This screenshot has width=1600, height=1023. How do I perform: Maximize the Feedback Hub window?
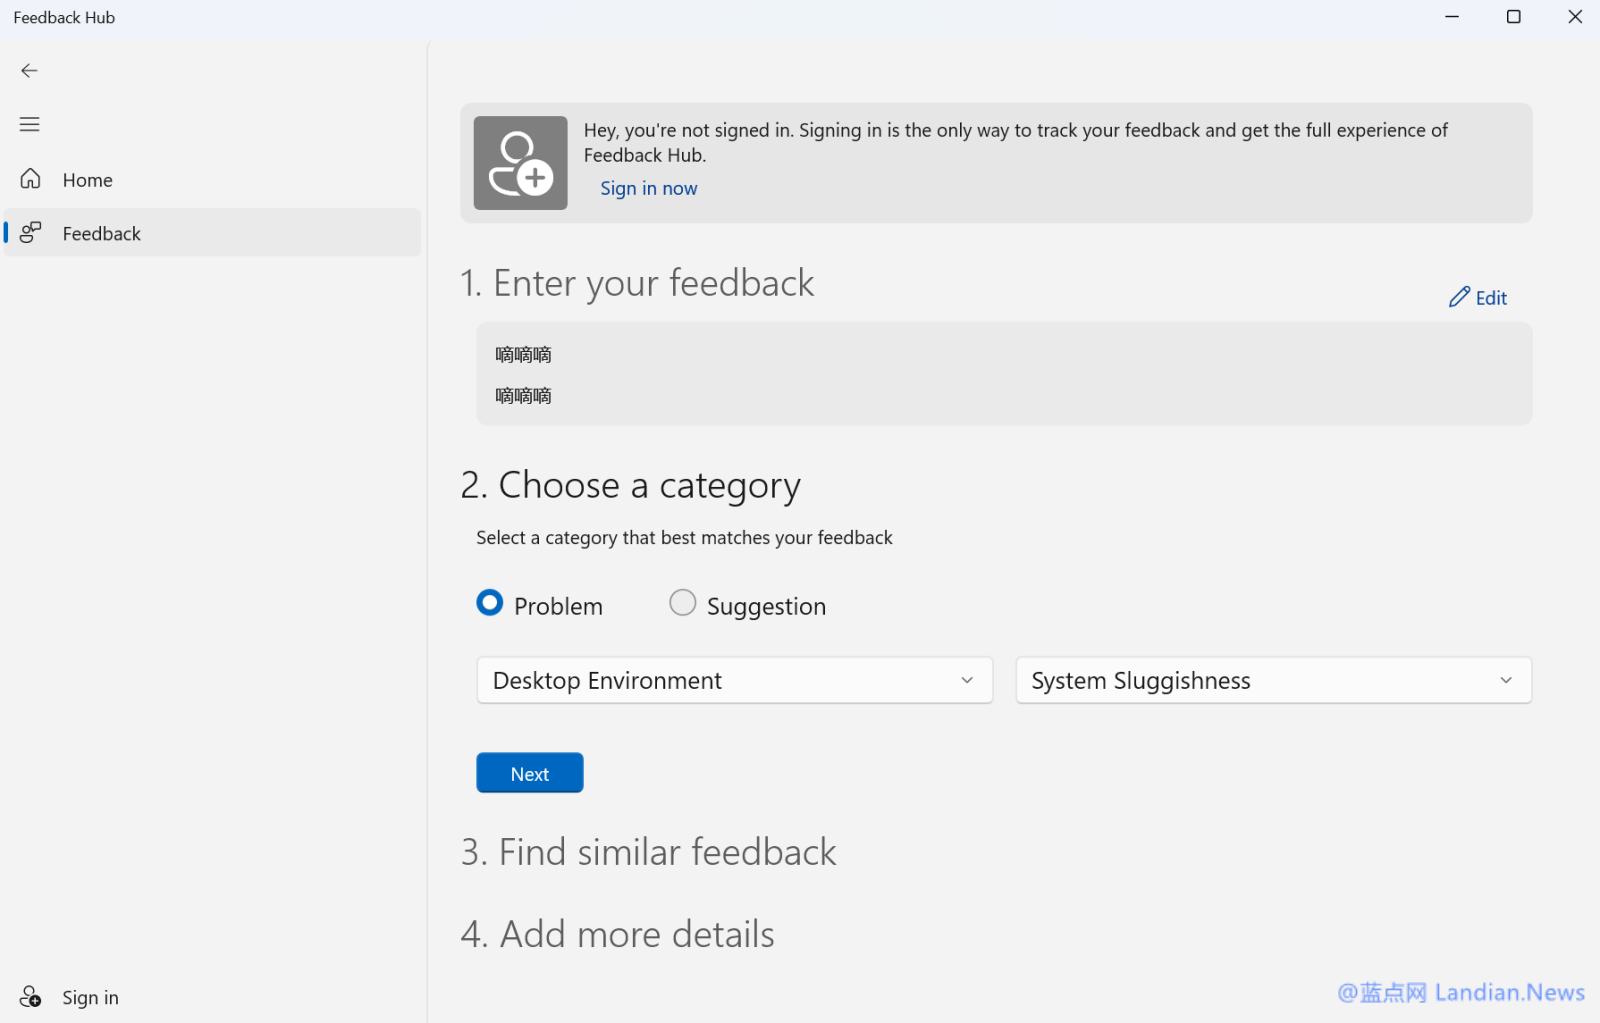(1514, 17)
